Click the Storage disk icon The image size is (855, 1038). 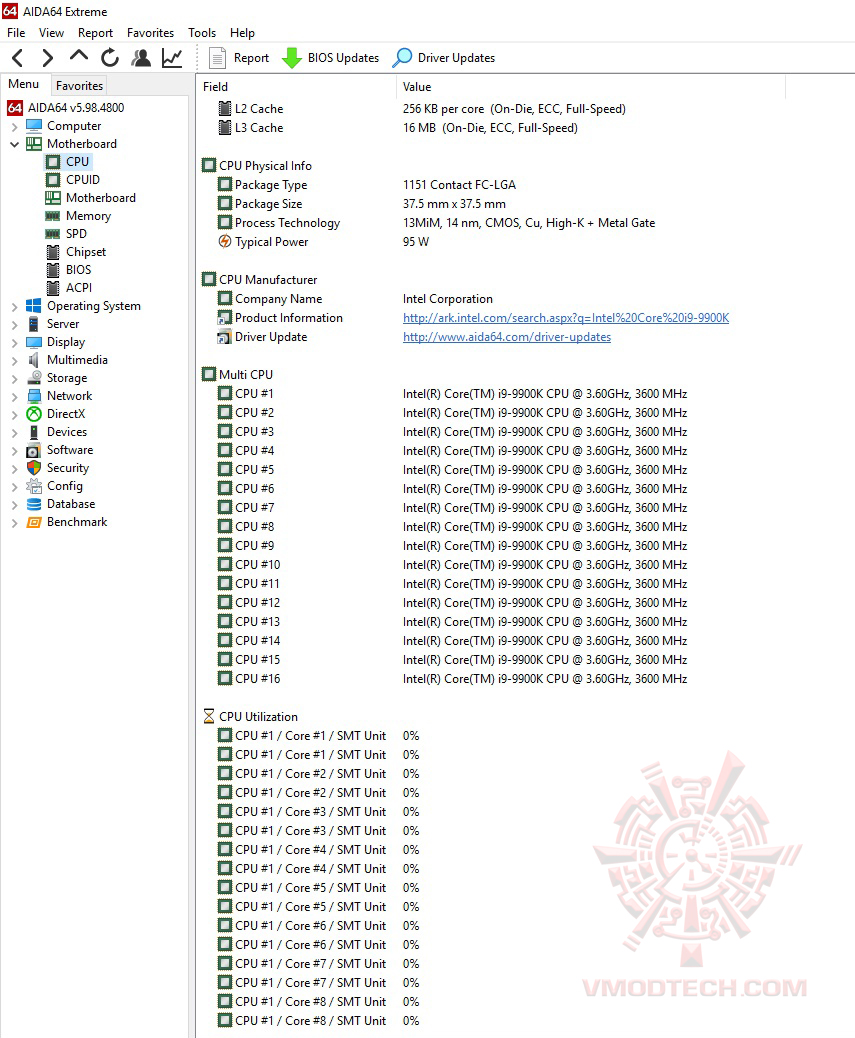[x=34, y=378]
